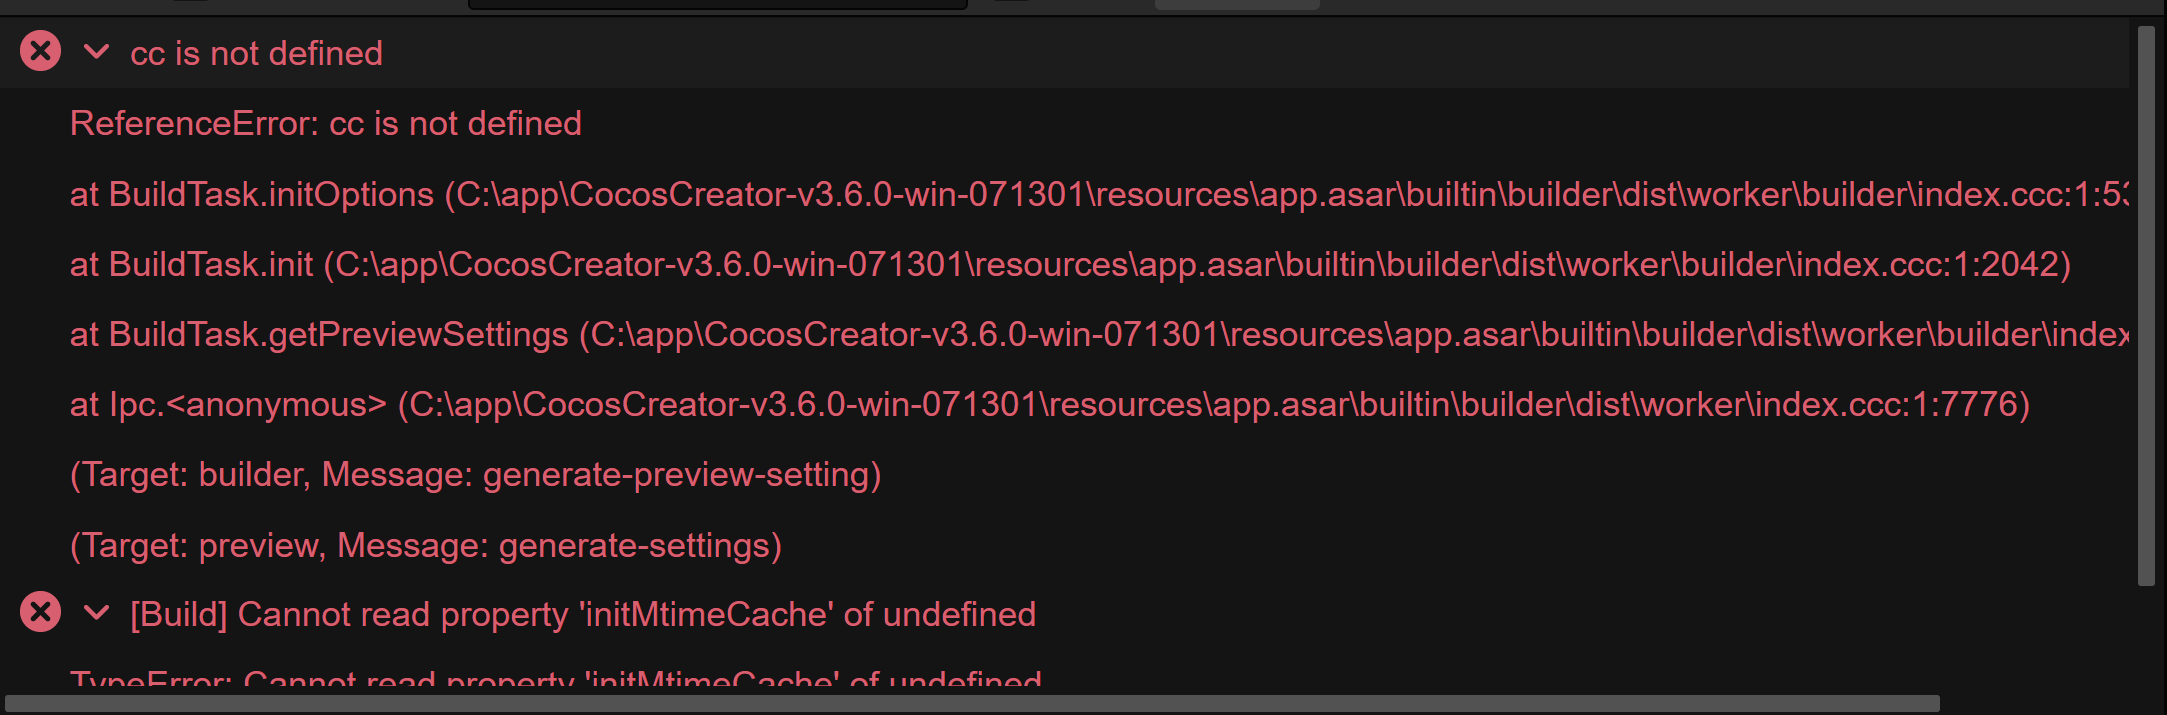Image resolution: width=2167 pixels, height=715 pixels.
Task: Collapse the [Build] initMtimeCache error entry
Action: point(96,612)
